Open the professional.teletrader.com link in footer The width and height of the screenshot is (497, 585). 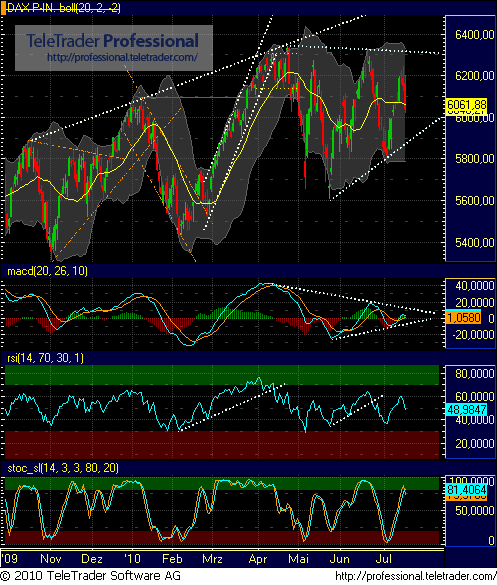(x=416, y=576)
